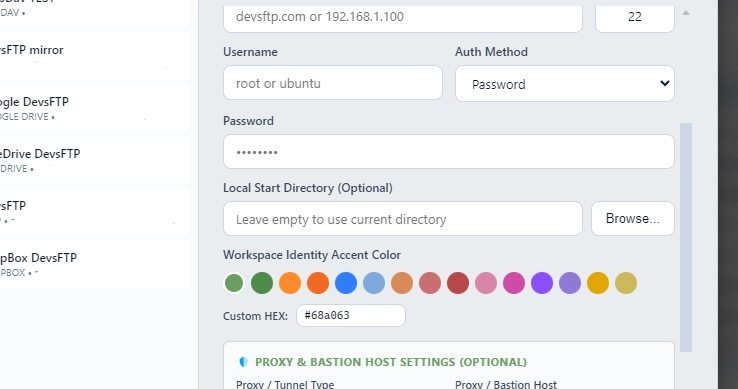Focus the Username input field

tap(333, 83)
